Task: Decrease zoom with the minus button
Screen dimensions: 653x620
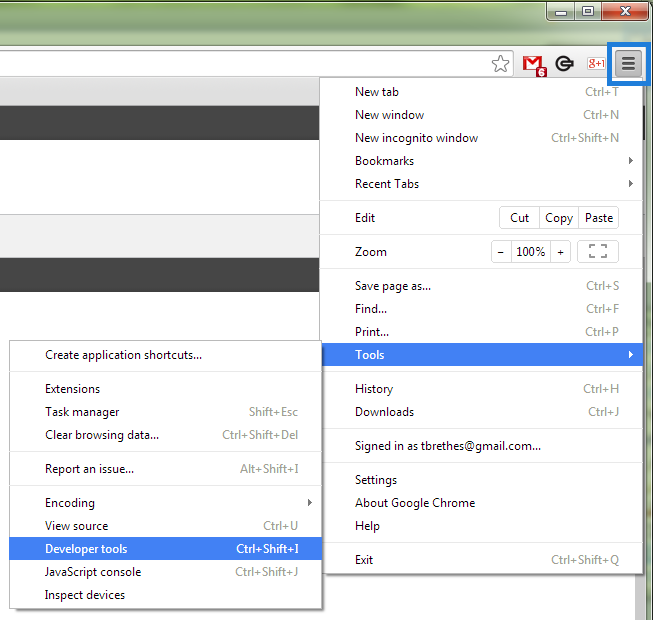Action: coord(501,252)
